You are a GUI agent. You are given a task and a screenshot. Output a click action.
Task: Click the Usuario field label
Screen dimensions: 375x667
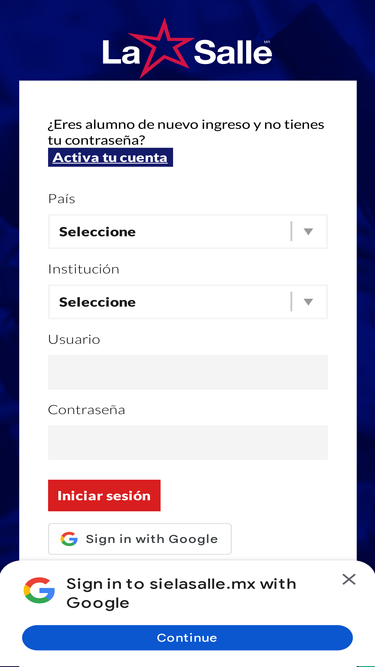pos(74,339)
